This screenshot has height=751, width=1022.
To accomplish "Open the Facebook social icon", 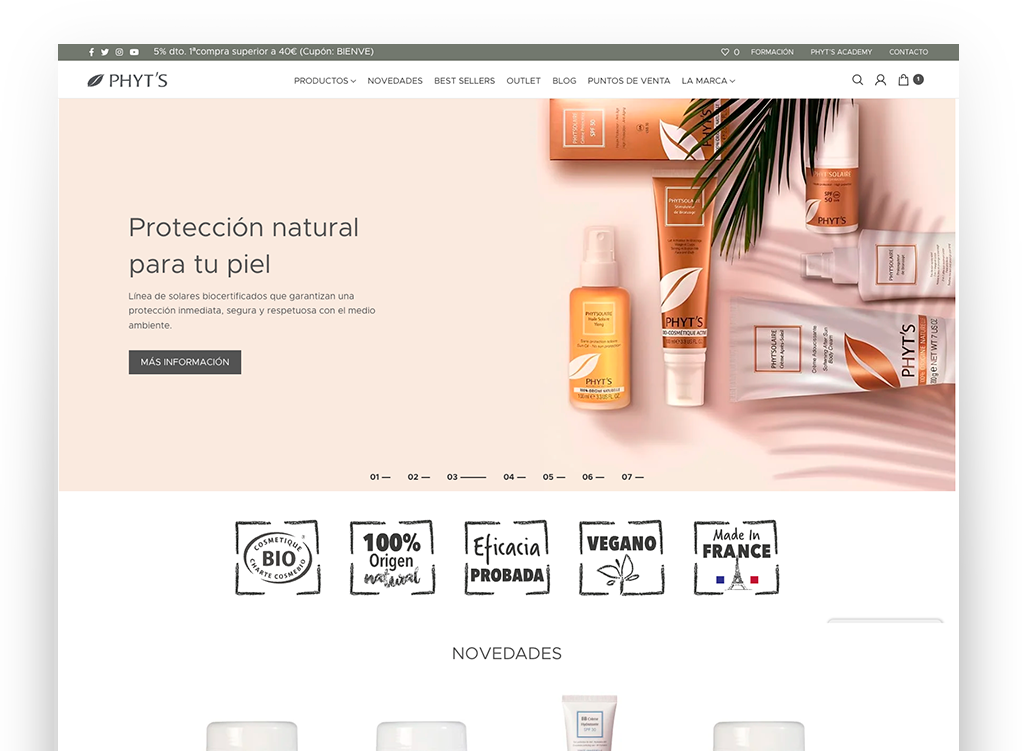I will (x=92, y=52).
